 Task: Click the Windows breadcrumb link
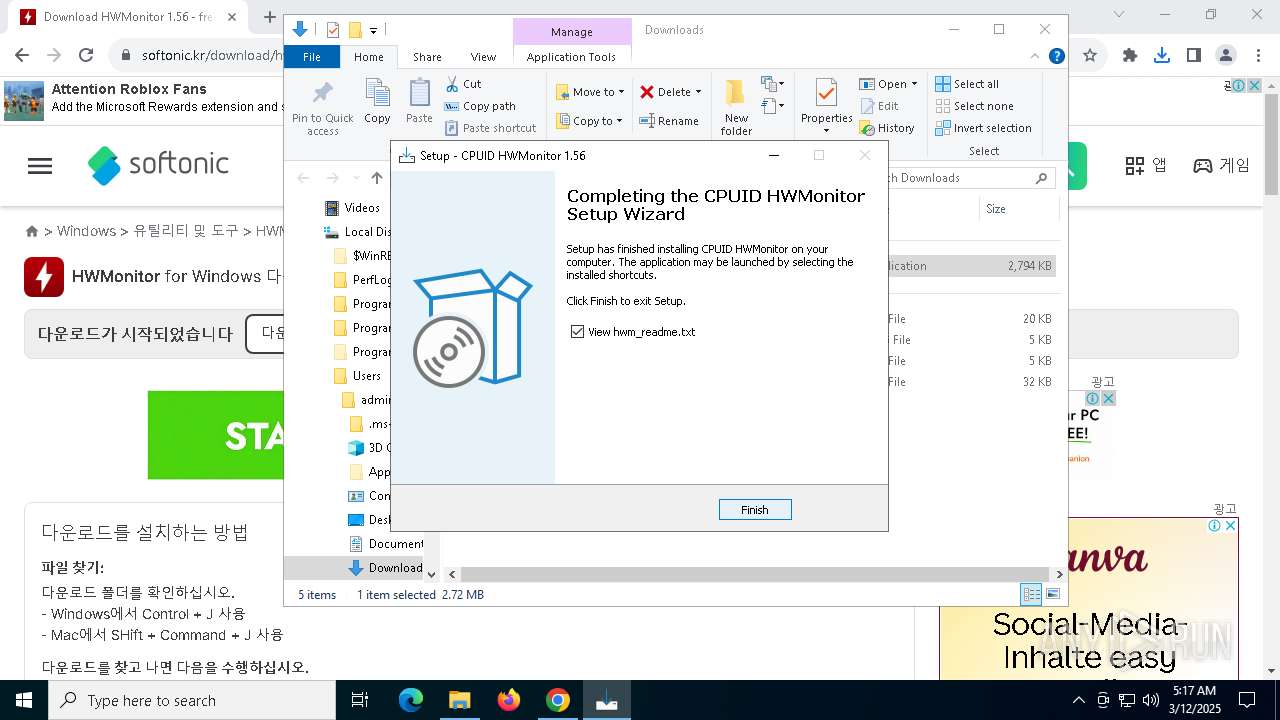pos(86,231)
